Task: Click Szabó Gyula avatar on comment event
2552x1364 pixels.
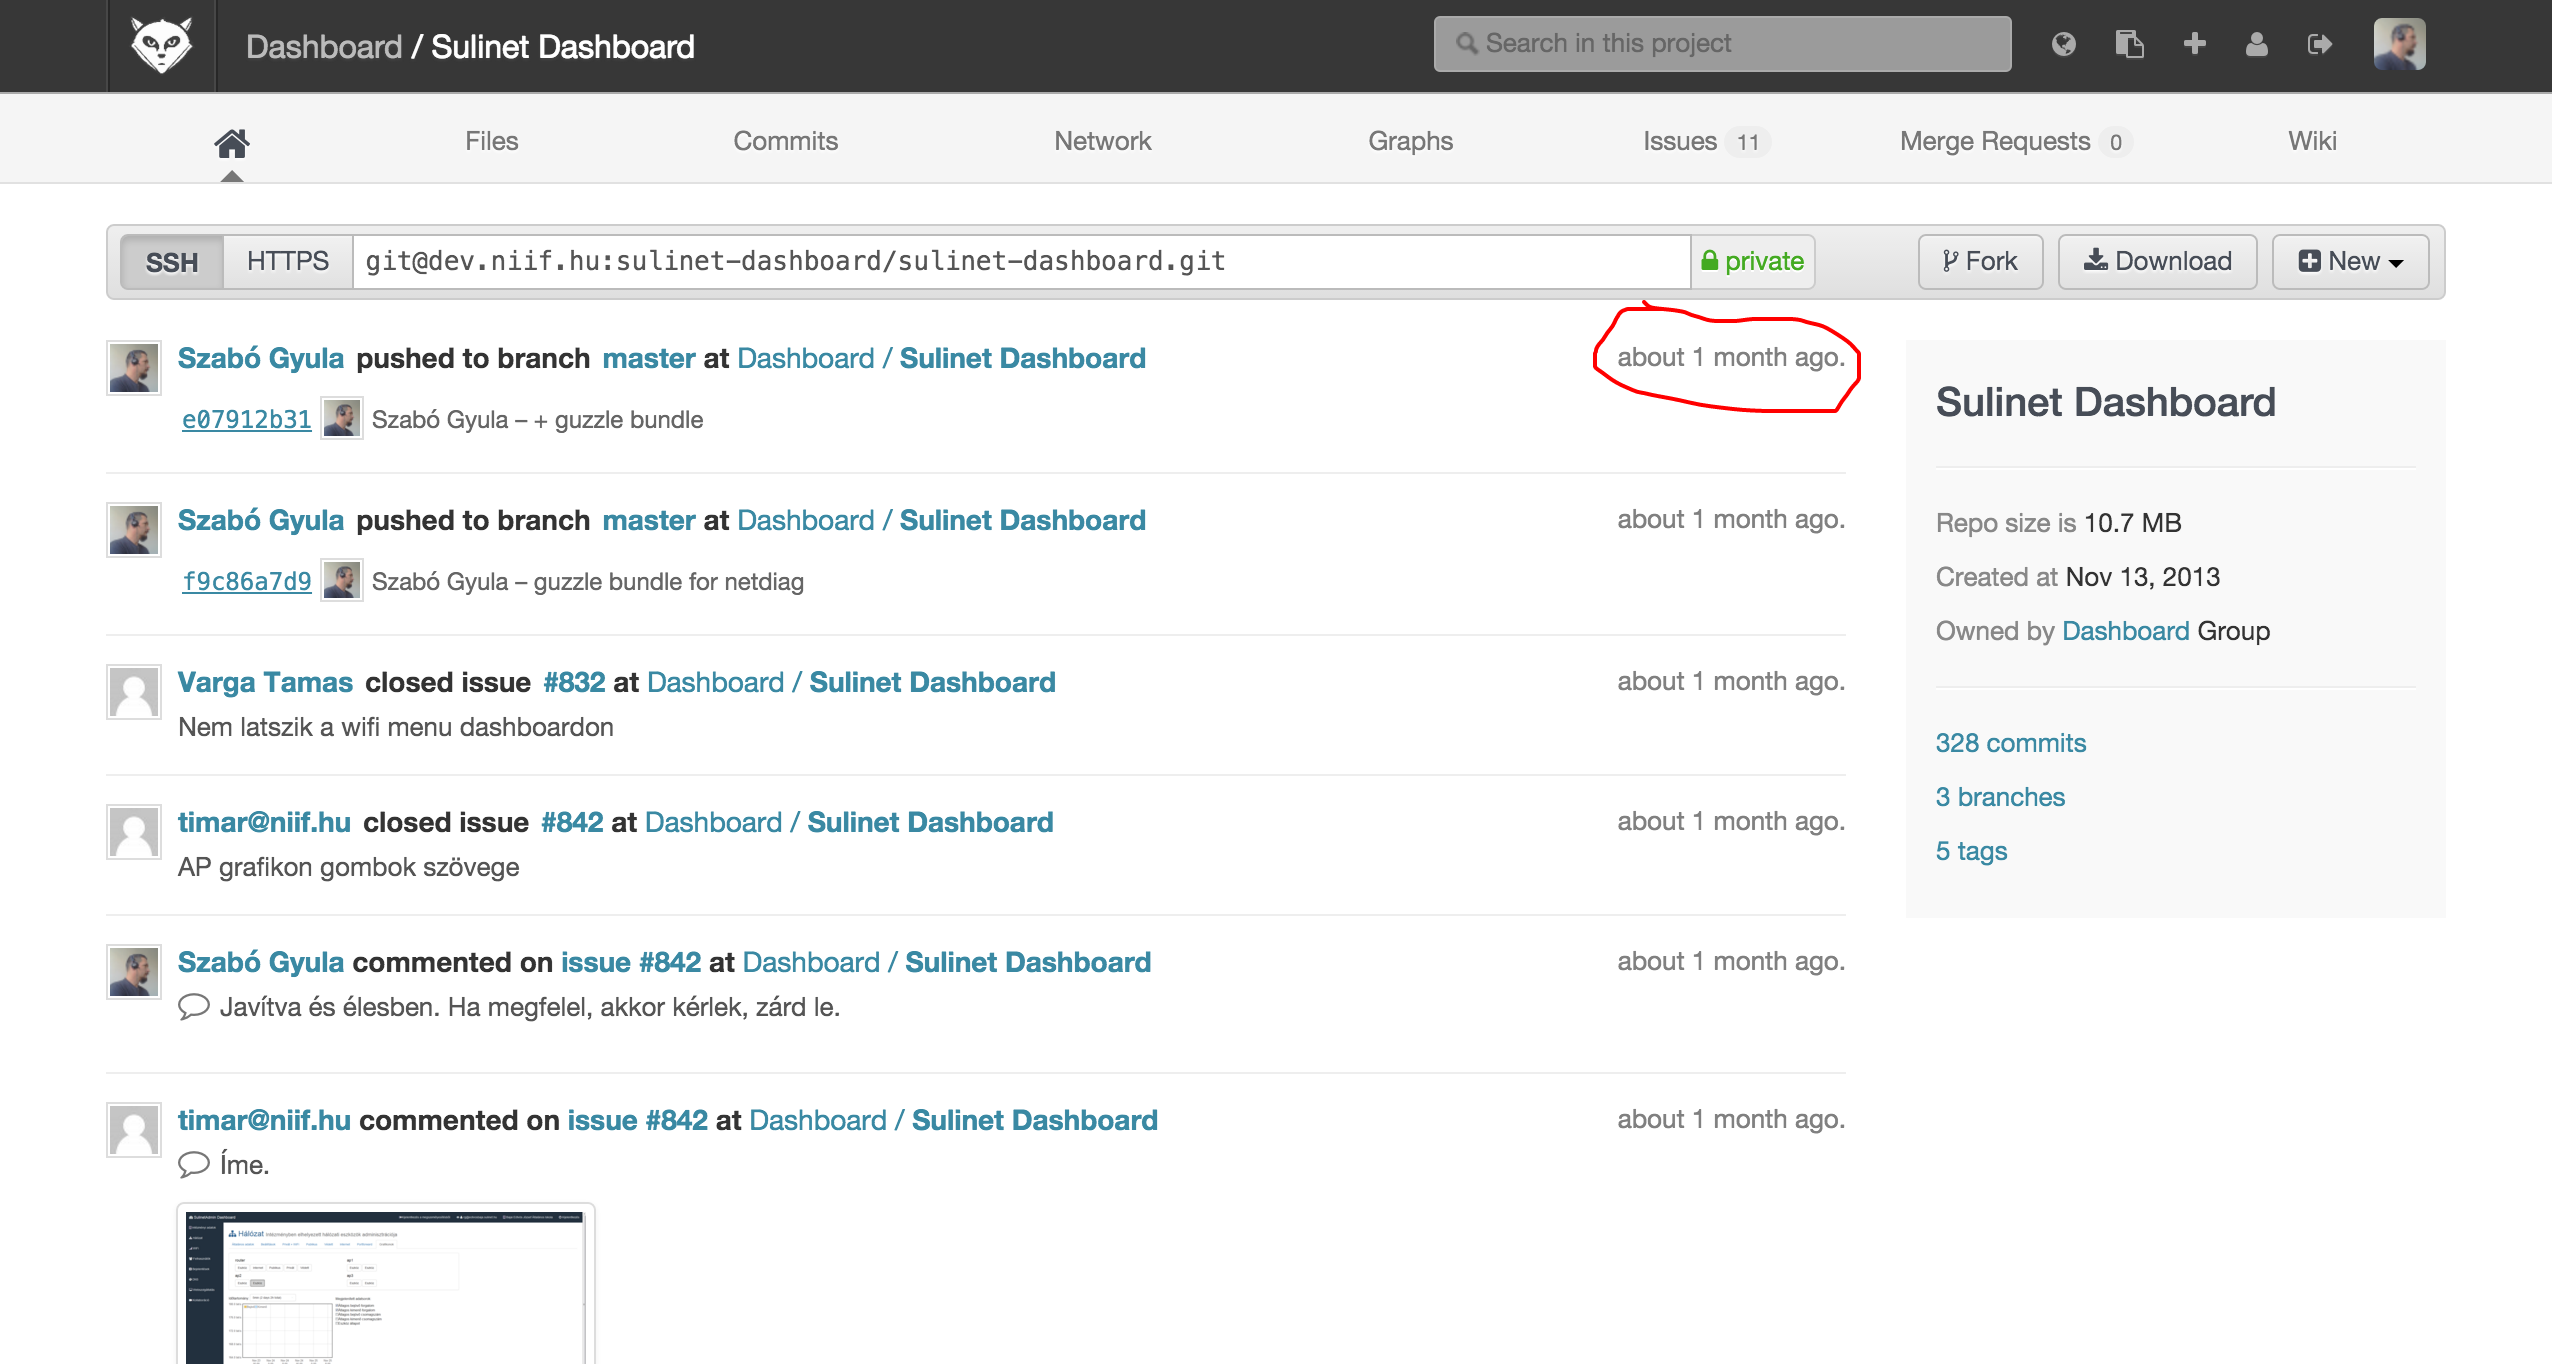Action: click(x=134, y=972)
